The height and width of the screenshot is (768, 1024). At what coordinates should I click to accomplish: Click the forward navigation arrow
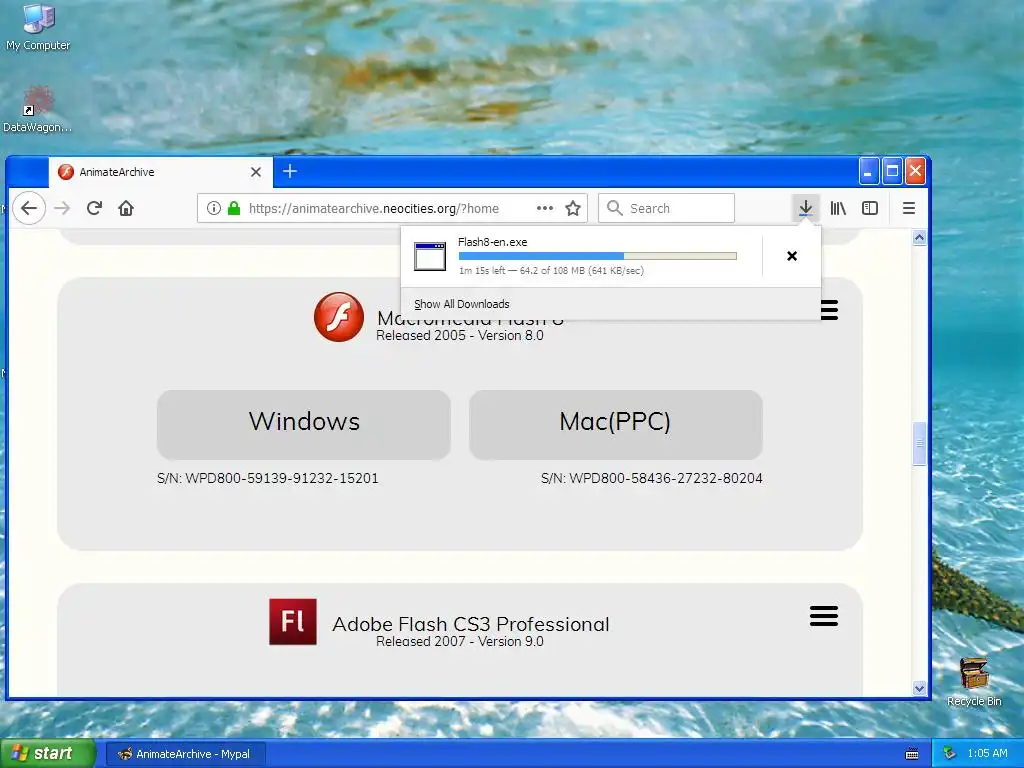(62, 208)
